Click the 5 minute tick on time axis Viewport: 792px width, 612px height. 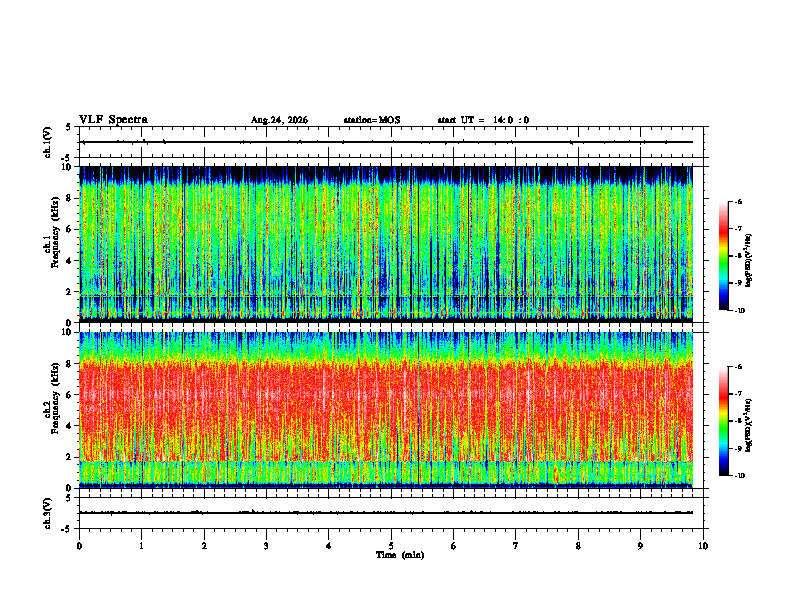point(391,546)
